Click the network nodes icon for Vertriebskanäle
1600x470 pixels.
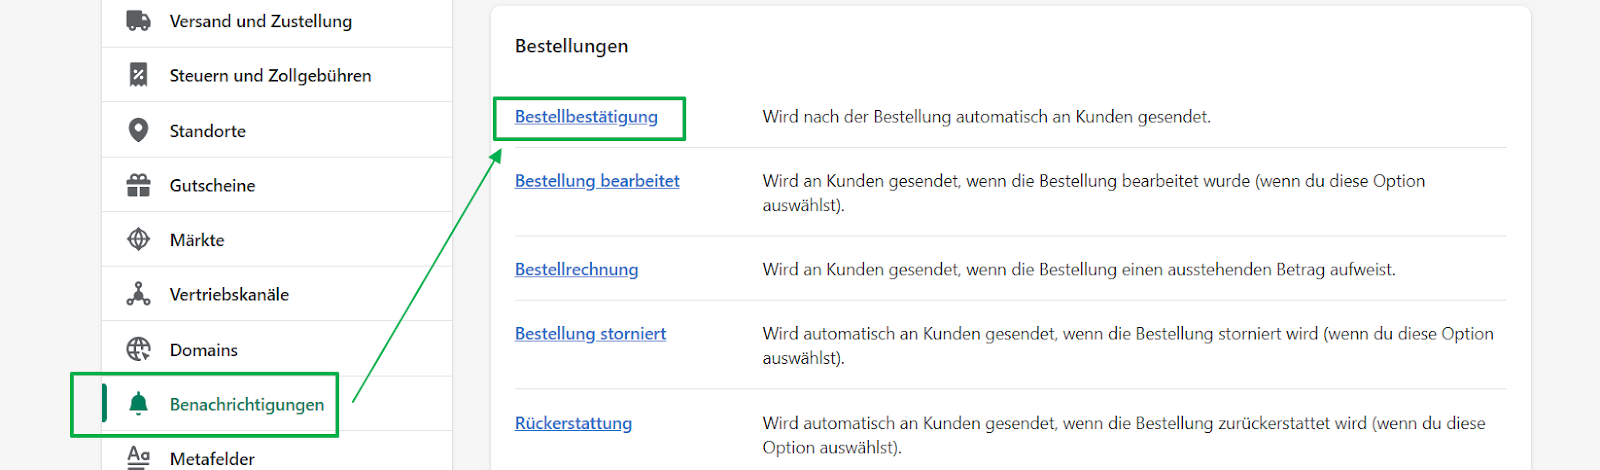pos(139,294)
